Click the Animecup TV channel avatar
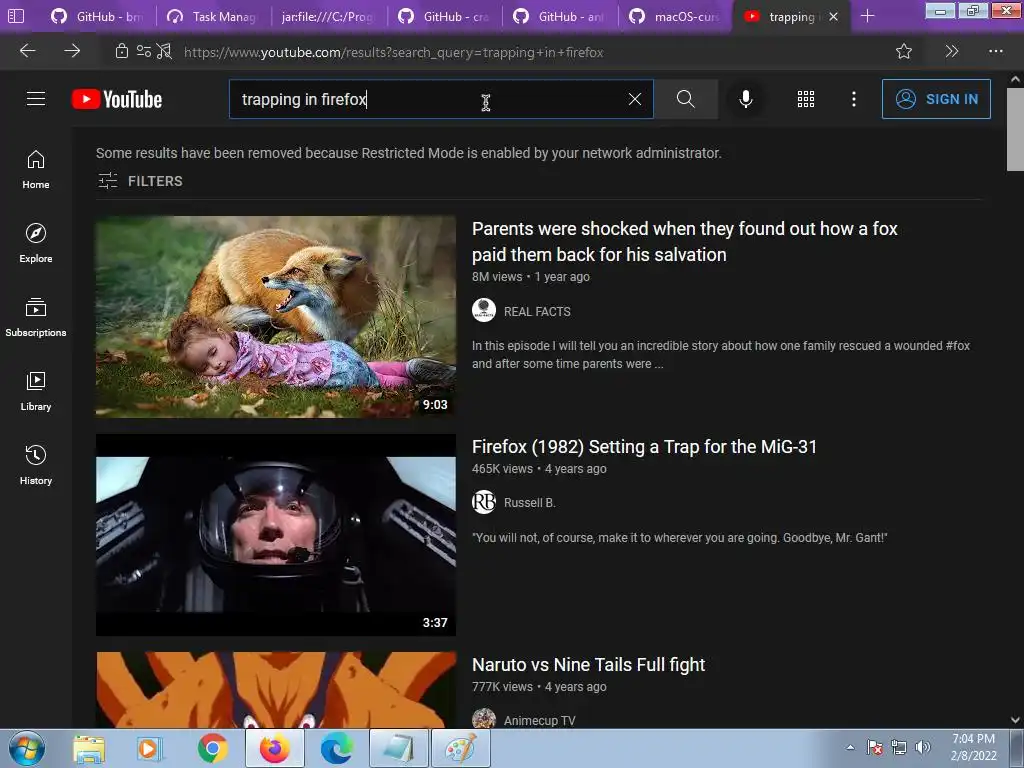This screenshot has width=1024, height=768. click(x=484, y=719)
